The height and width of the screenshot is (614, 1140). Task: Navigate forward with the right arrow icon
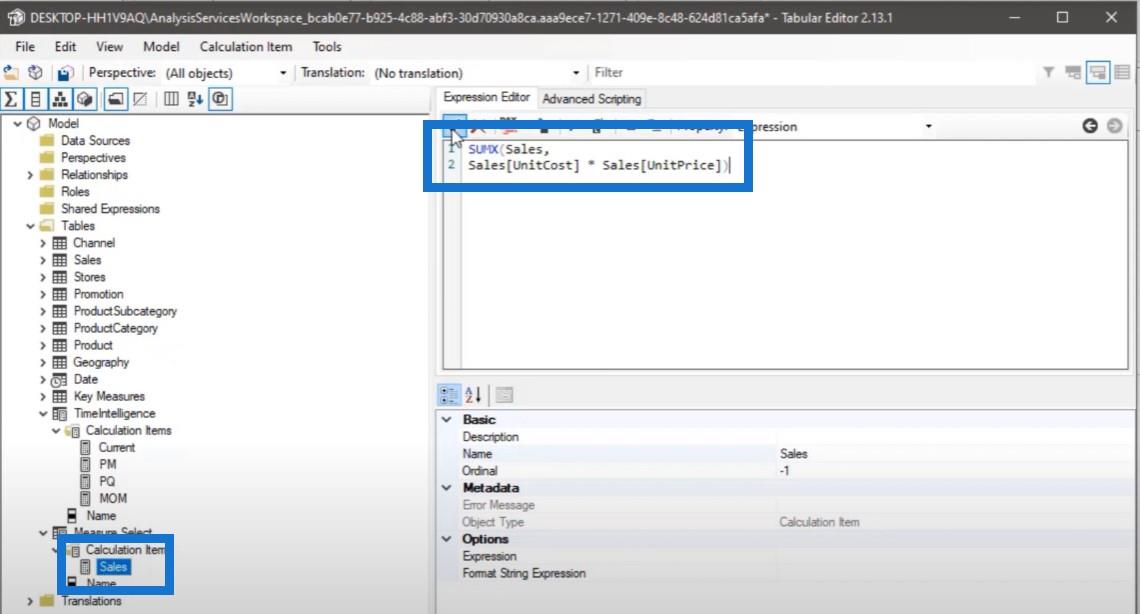pos(1114,126)
